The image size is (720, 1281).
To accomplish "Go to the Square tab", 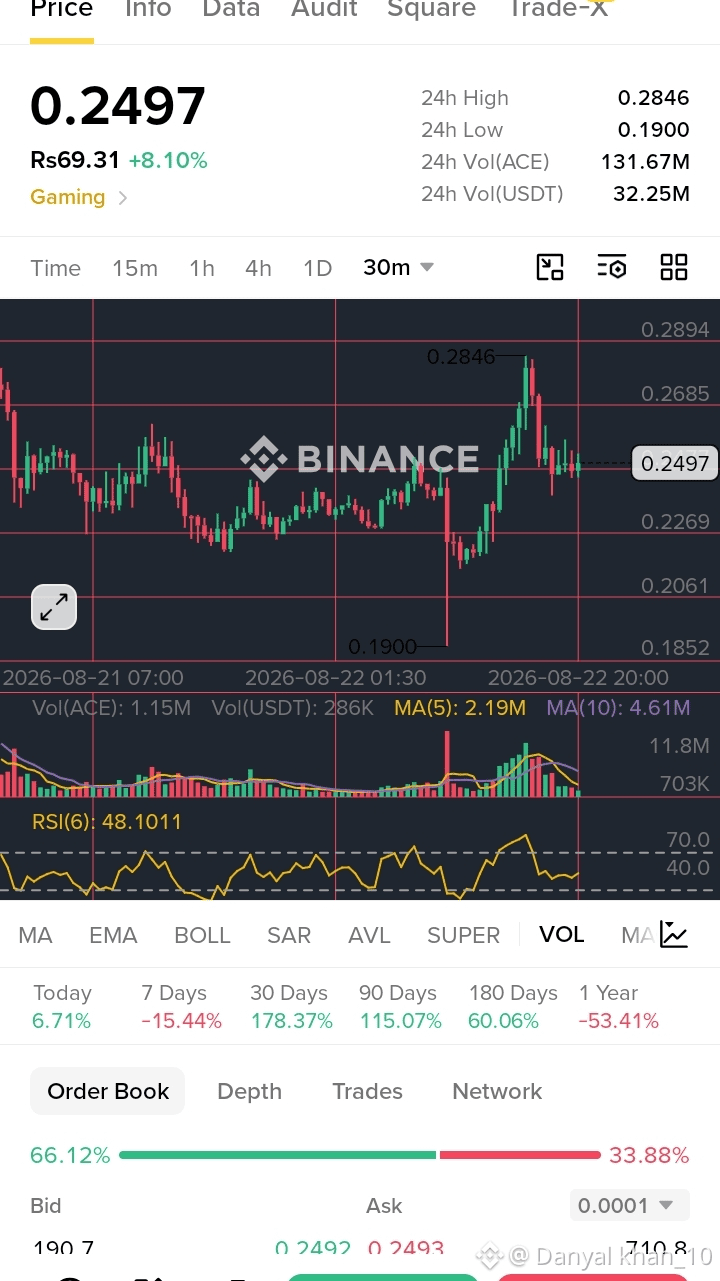I will pos(432,10).
